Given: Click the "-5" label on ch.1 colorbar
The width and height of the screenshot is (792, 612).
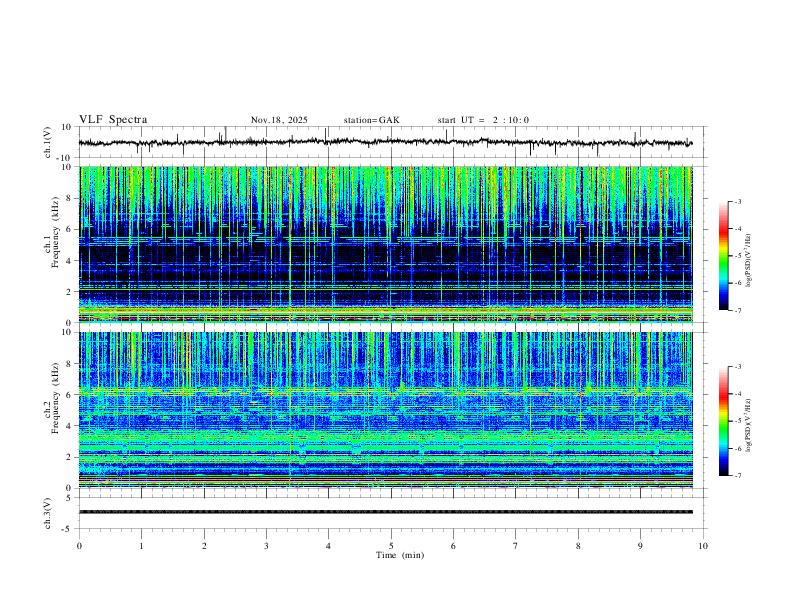Looking at the screenshot, I should (x=738, y=256).
